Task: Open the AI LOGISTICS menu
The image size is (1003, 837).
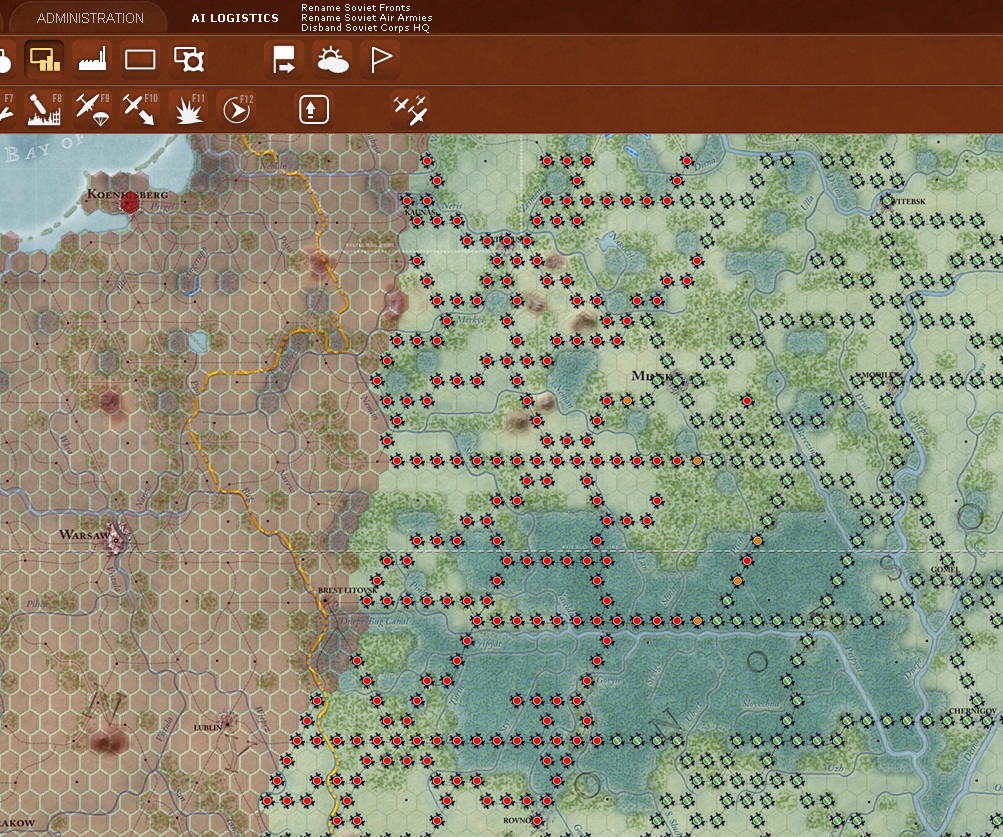Action: [235, 19]
